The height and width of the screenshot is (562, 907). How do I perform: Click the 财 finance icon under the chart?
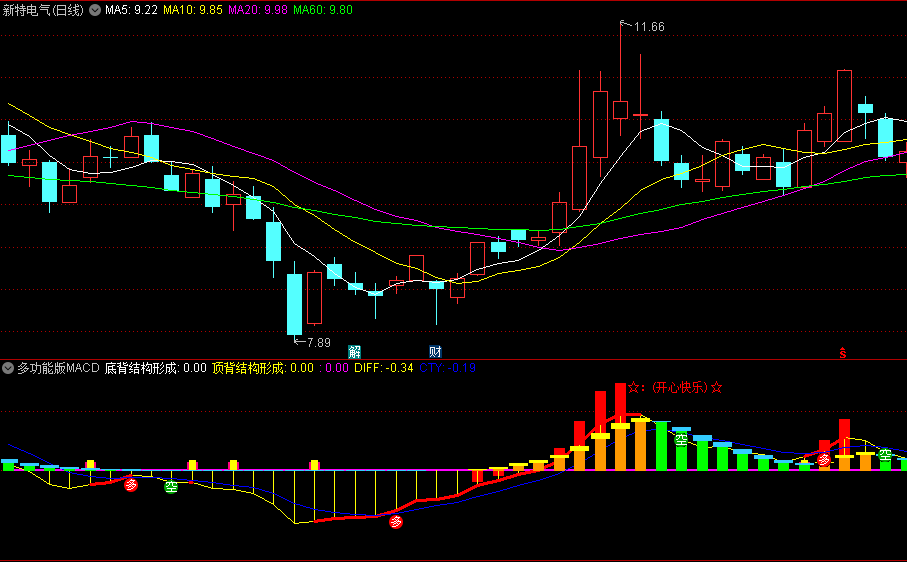pos(436,352)
